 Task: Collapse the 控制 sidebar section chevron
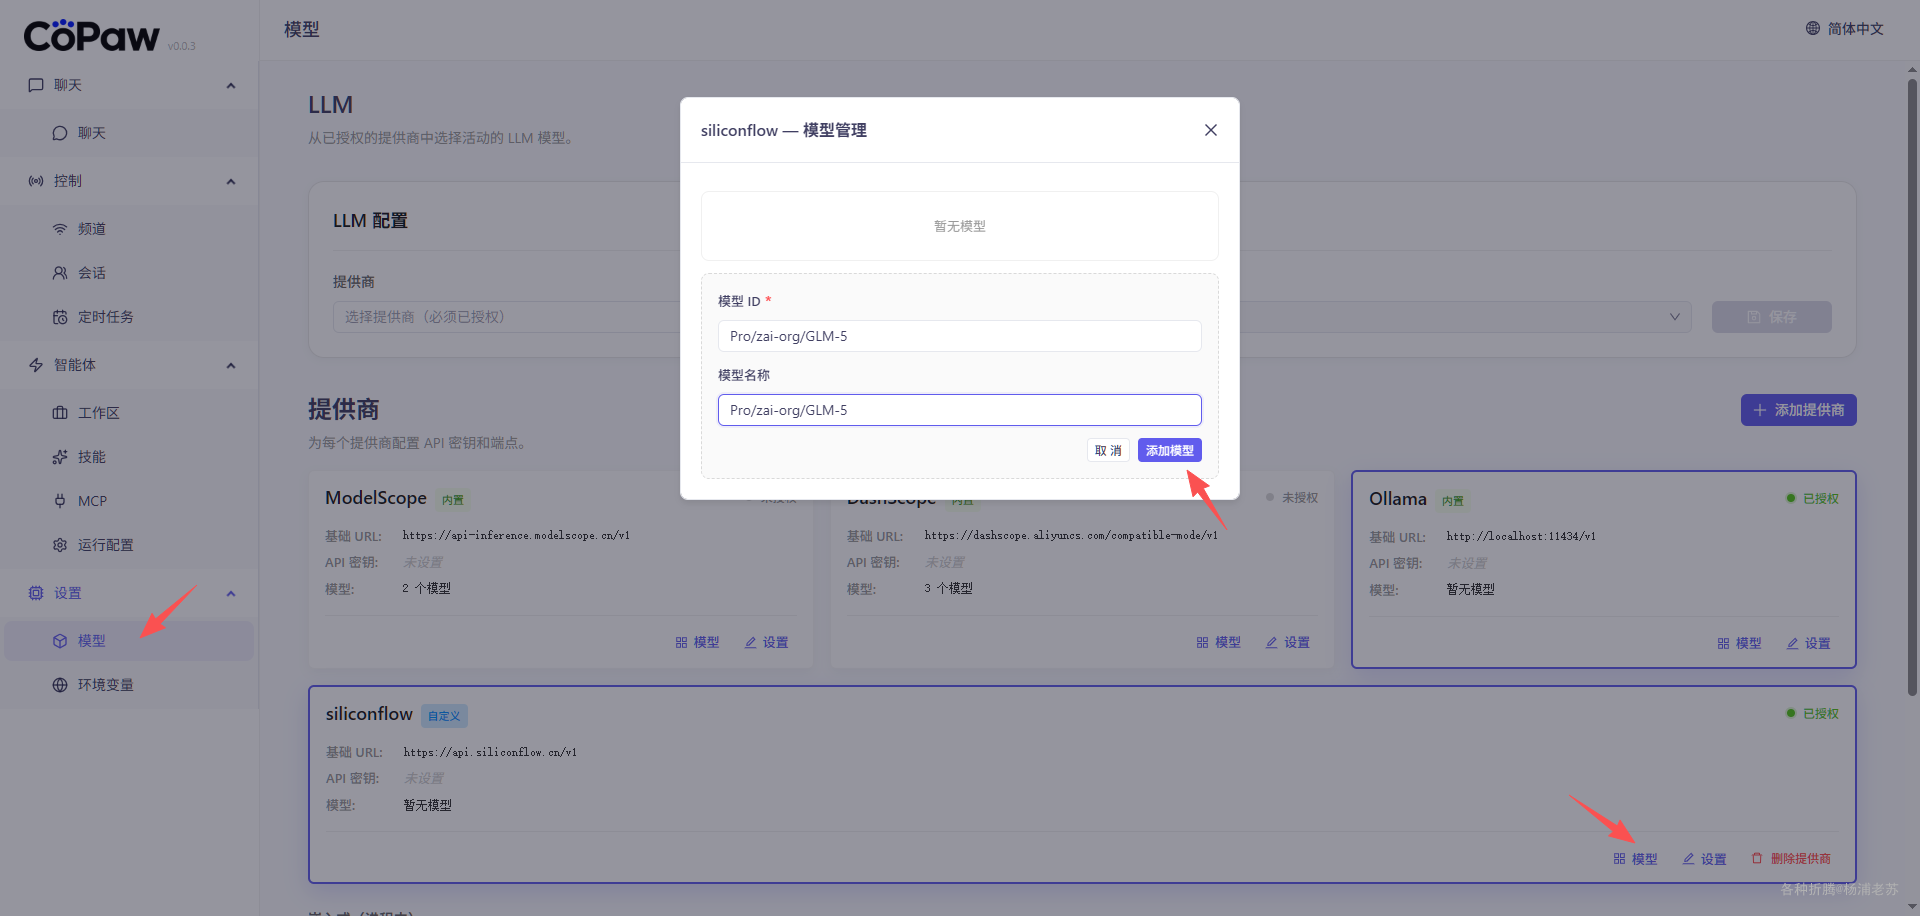click(x=231, y=182)
